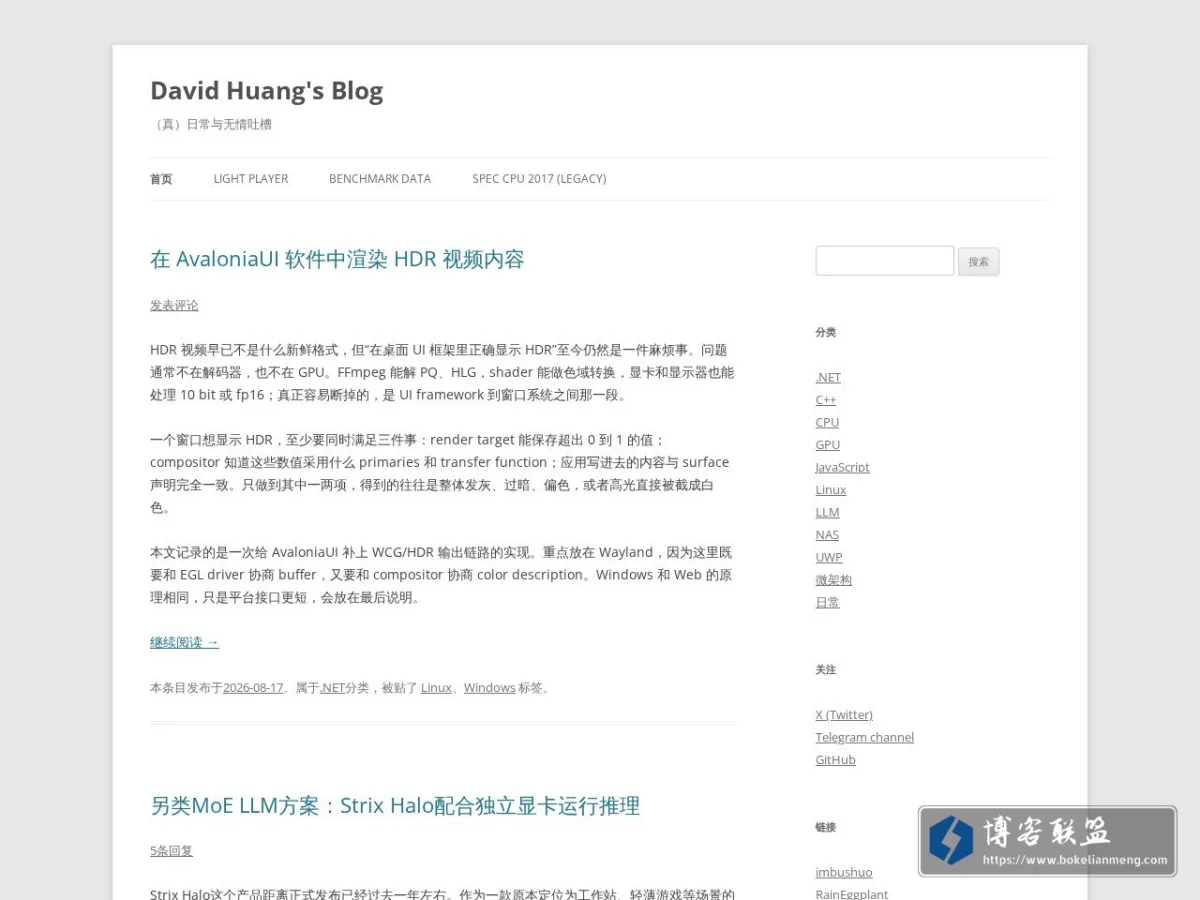Image resolution: width=1200 pixels, height=900 pixels.
Task: Select the C++ category in sidebar
Action: (825, 400)
